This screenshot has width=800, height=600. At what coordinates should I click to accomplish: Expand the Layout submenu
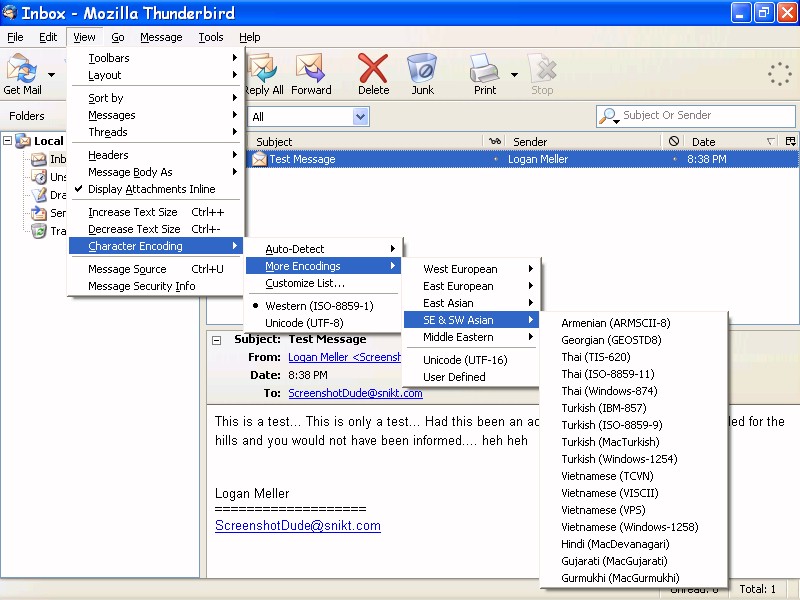click(x=156, y=75)
